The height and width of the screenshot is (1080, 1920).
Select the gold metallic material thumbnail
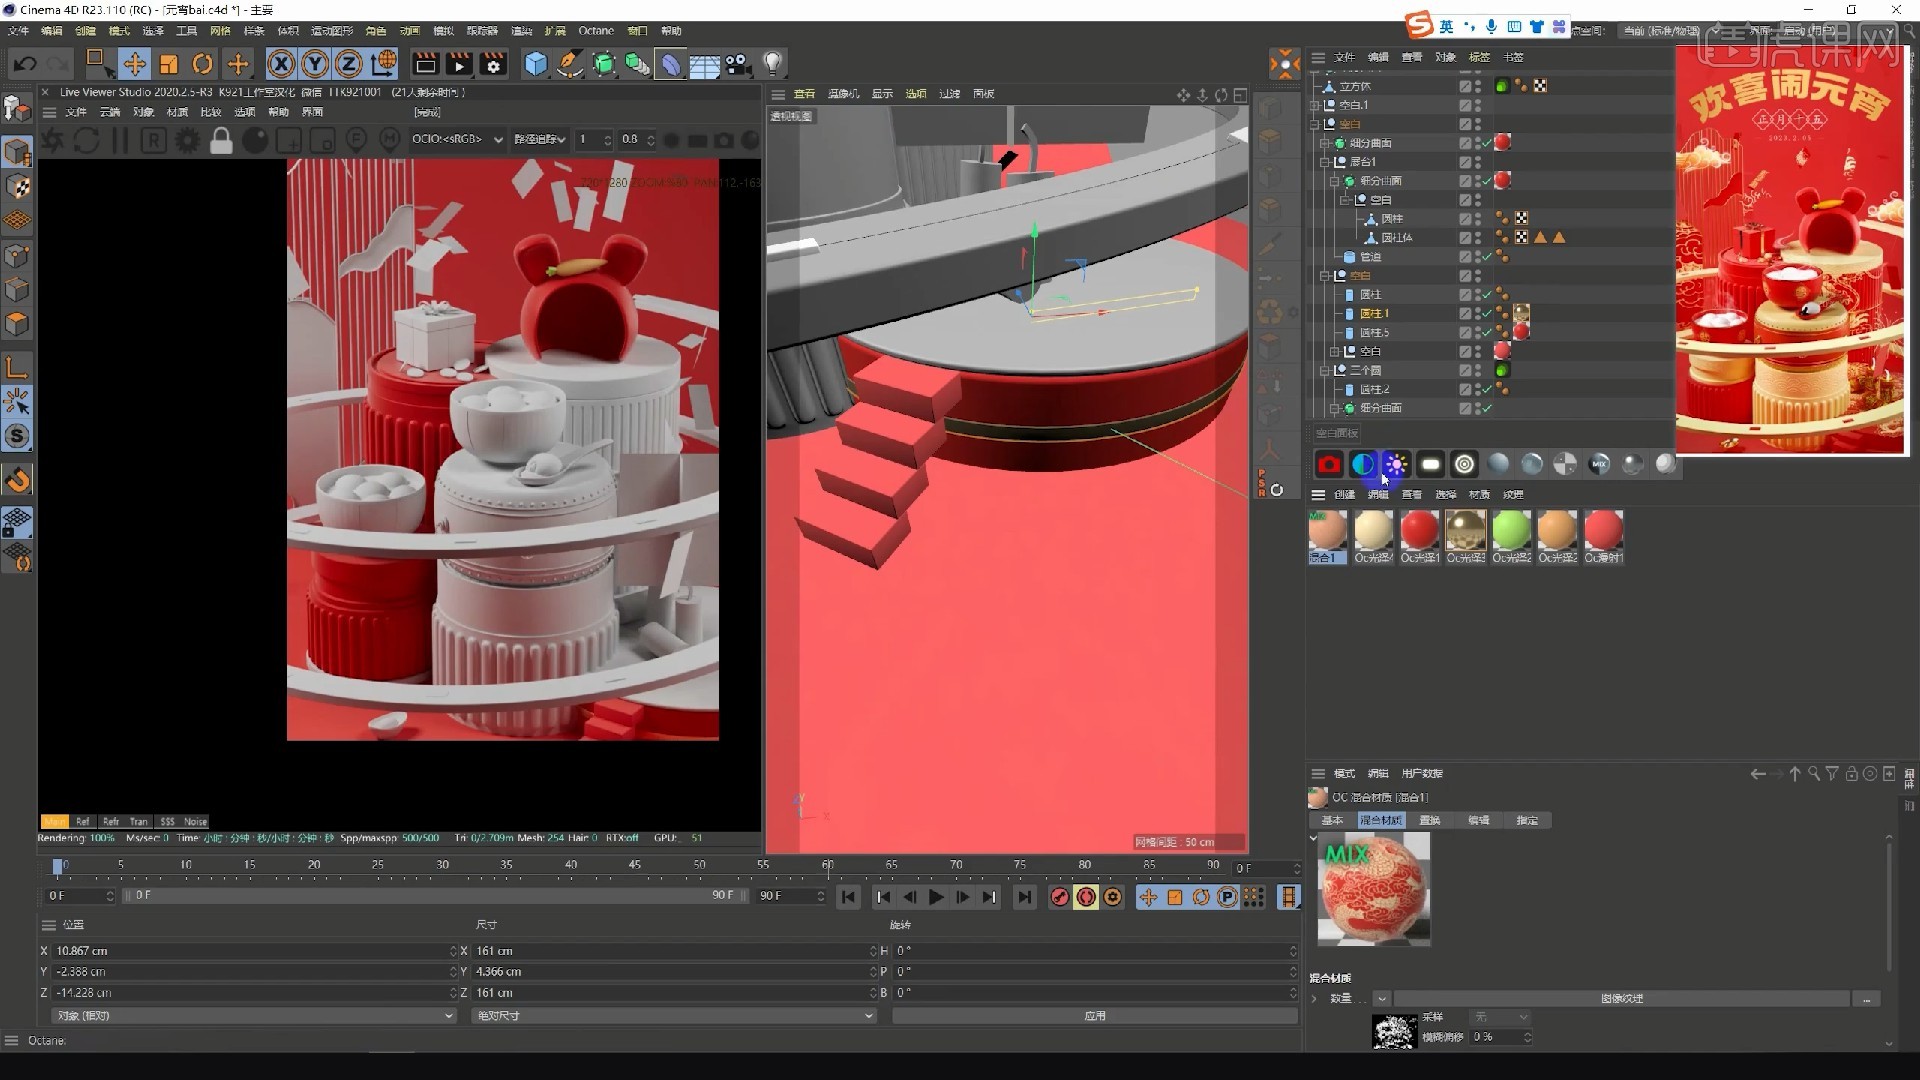tap(1465, 536)
